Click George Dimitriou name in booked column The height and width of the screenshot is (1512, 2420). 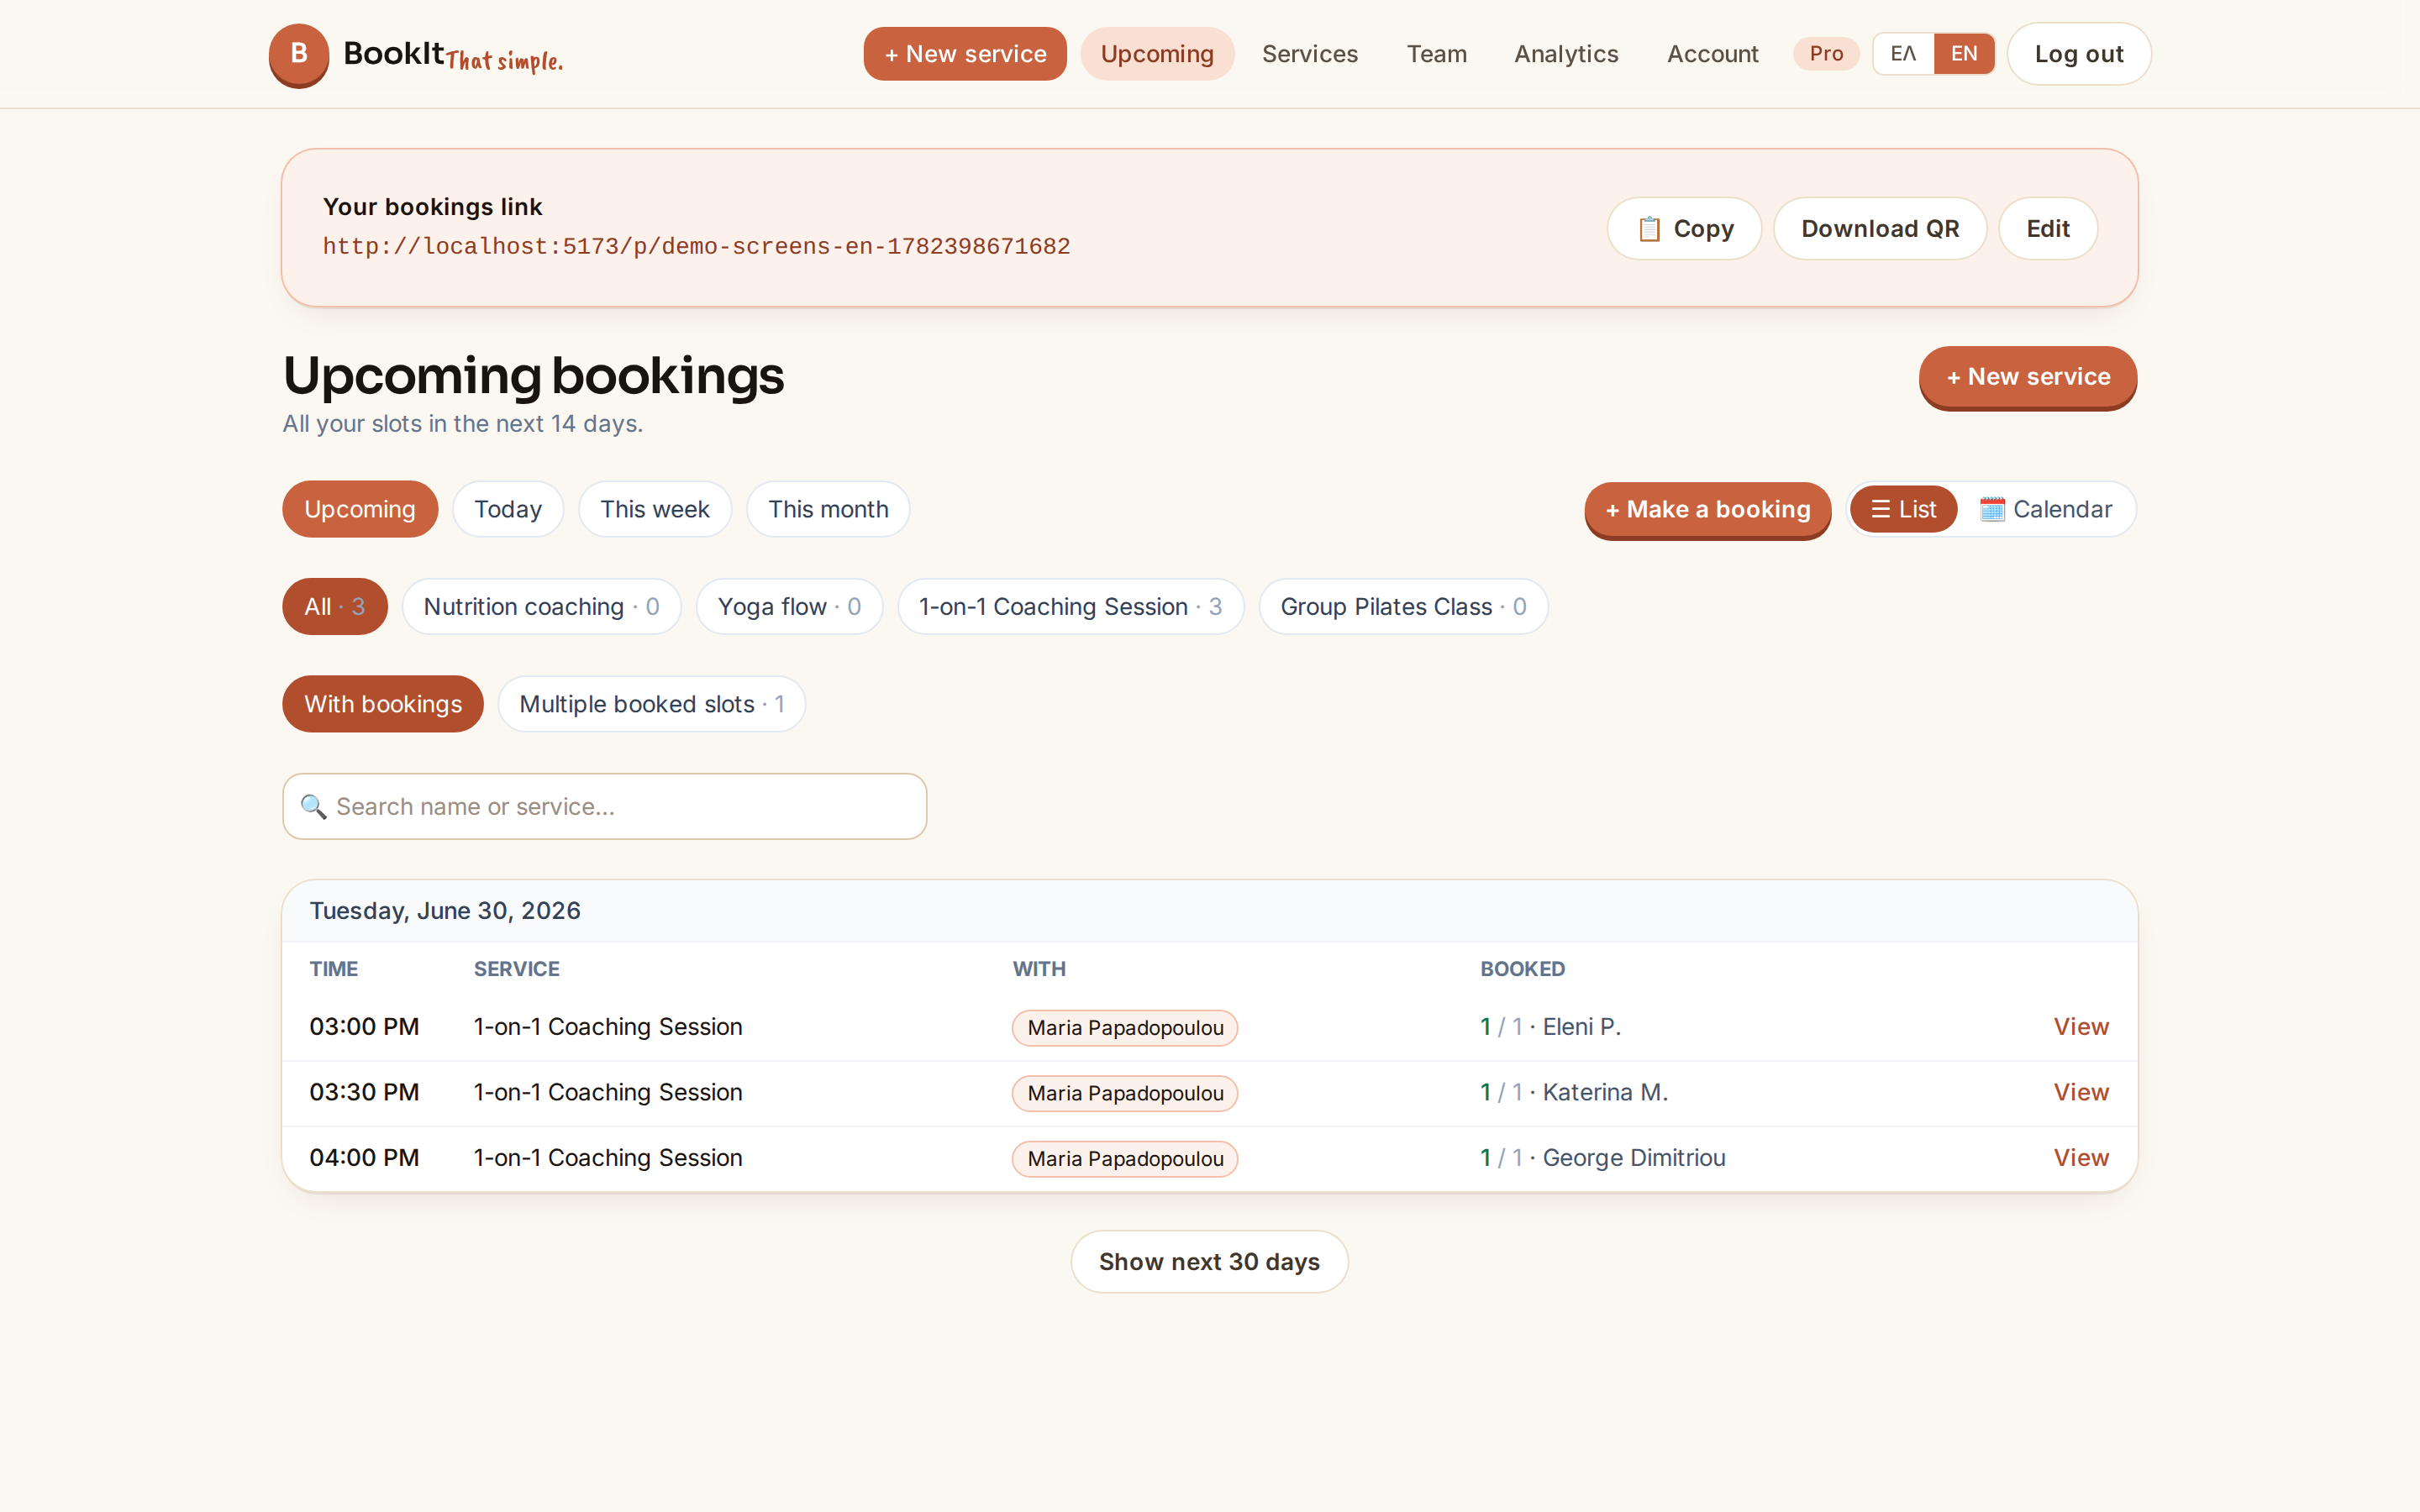(x=1634, y=1158)
